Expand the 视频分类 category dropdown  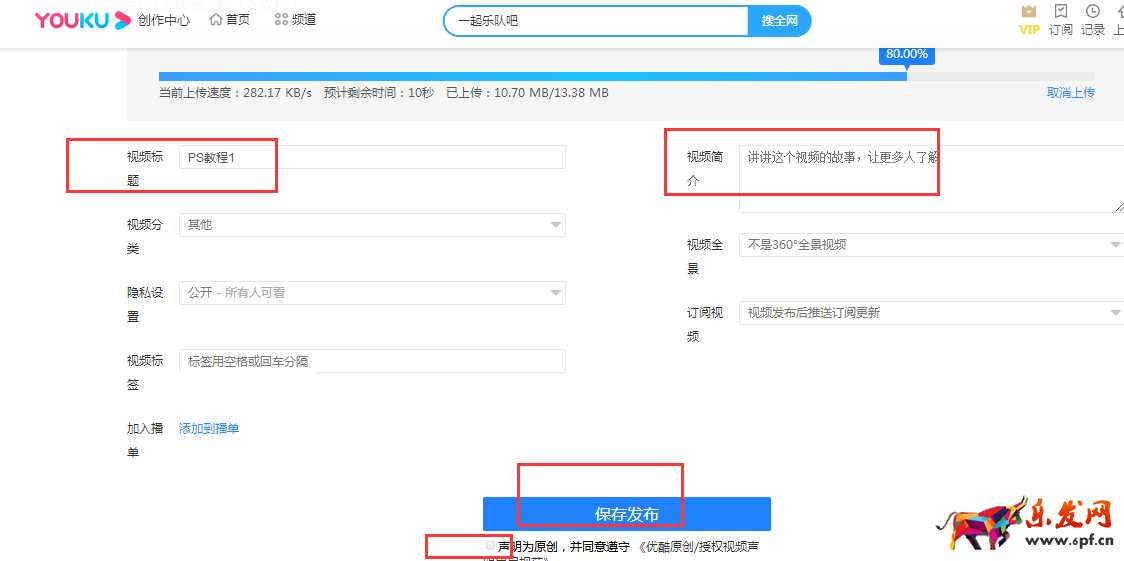pos(372,225)
